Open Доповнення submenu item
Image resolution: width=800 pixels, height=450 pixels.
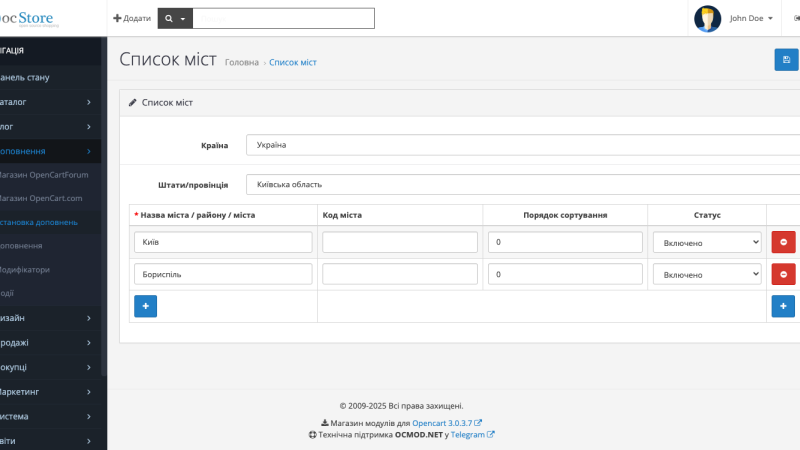51,246
